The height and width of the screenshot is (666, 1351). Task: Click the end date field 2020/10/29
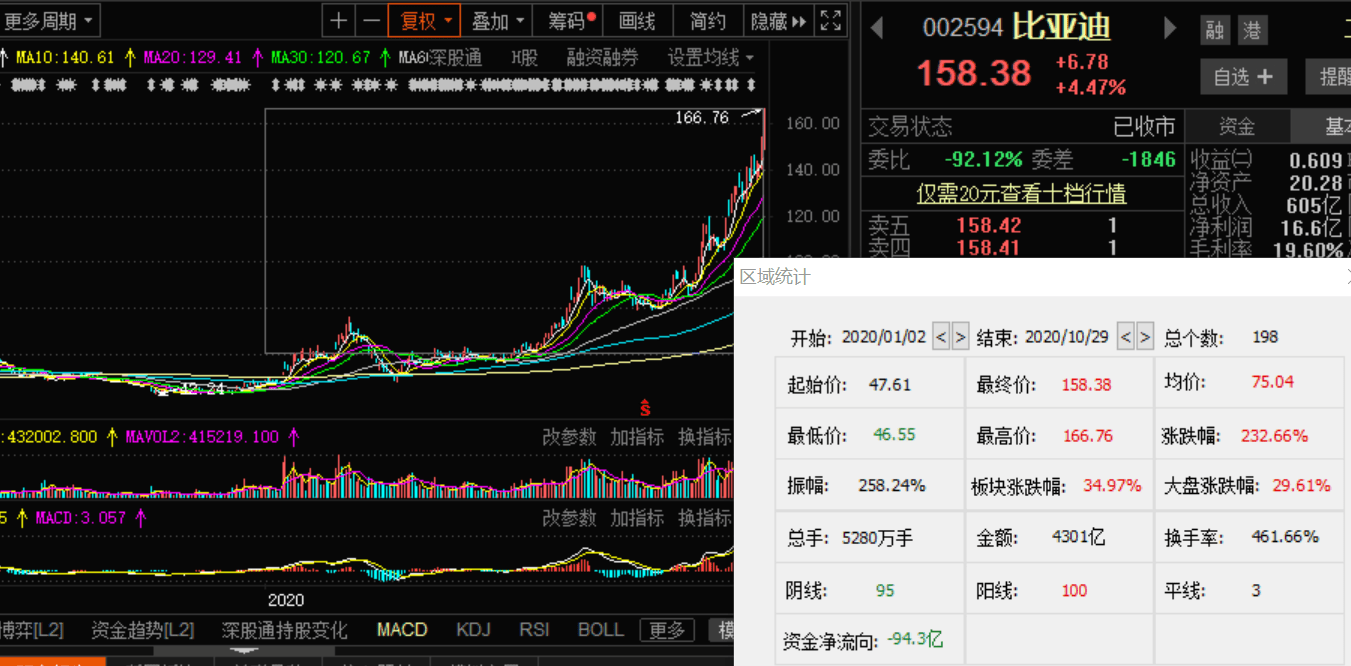[1068, 337]
